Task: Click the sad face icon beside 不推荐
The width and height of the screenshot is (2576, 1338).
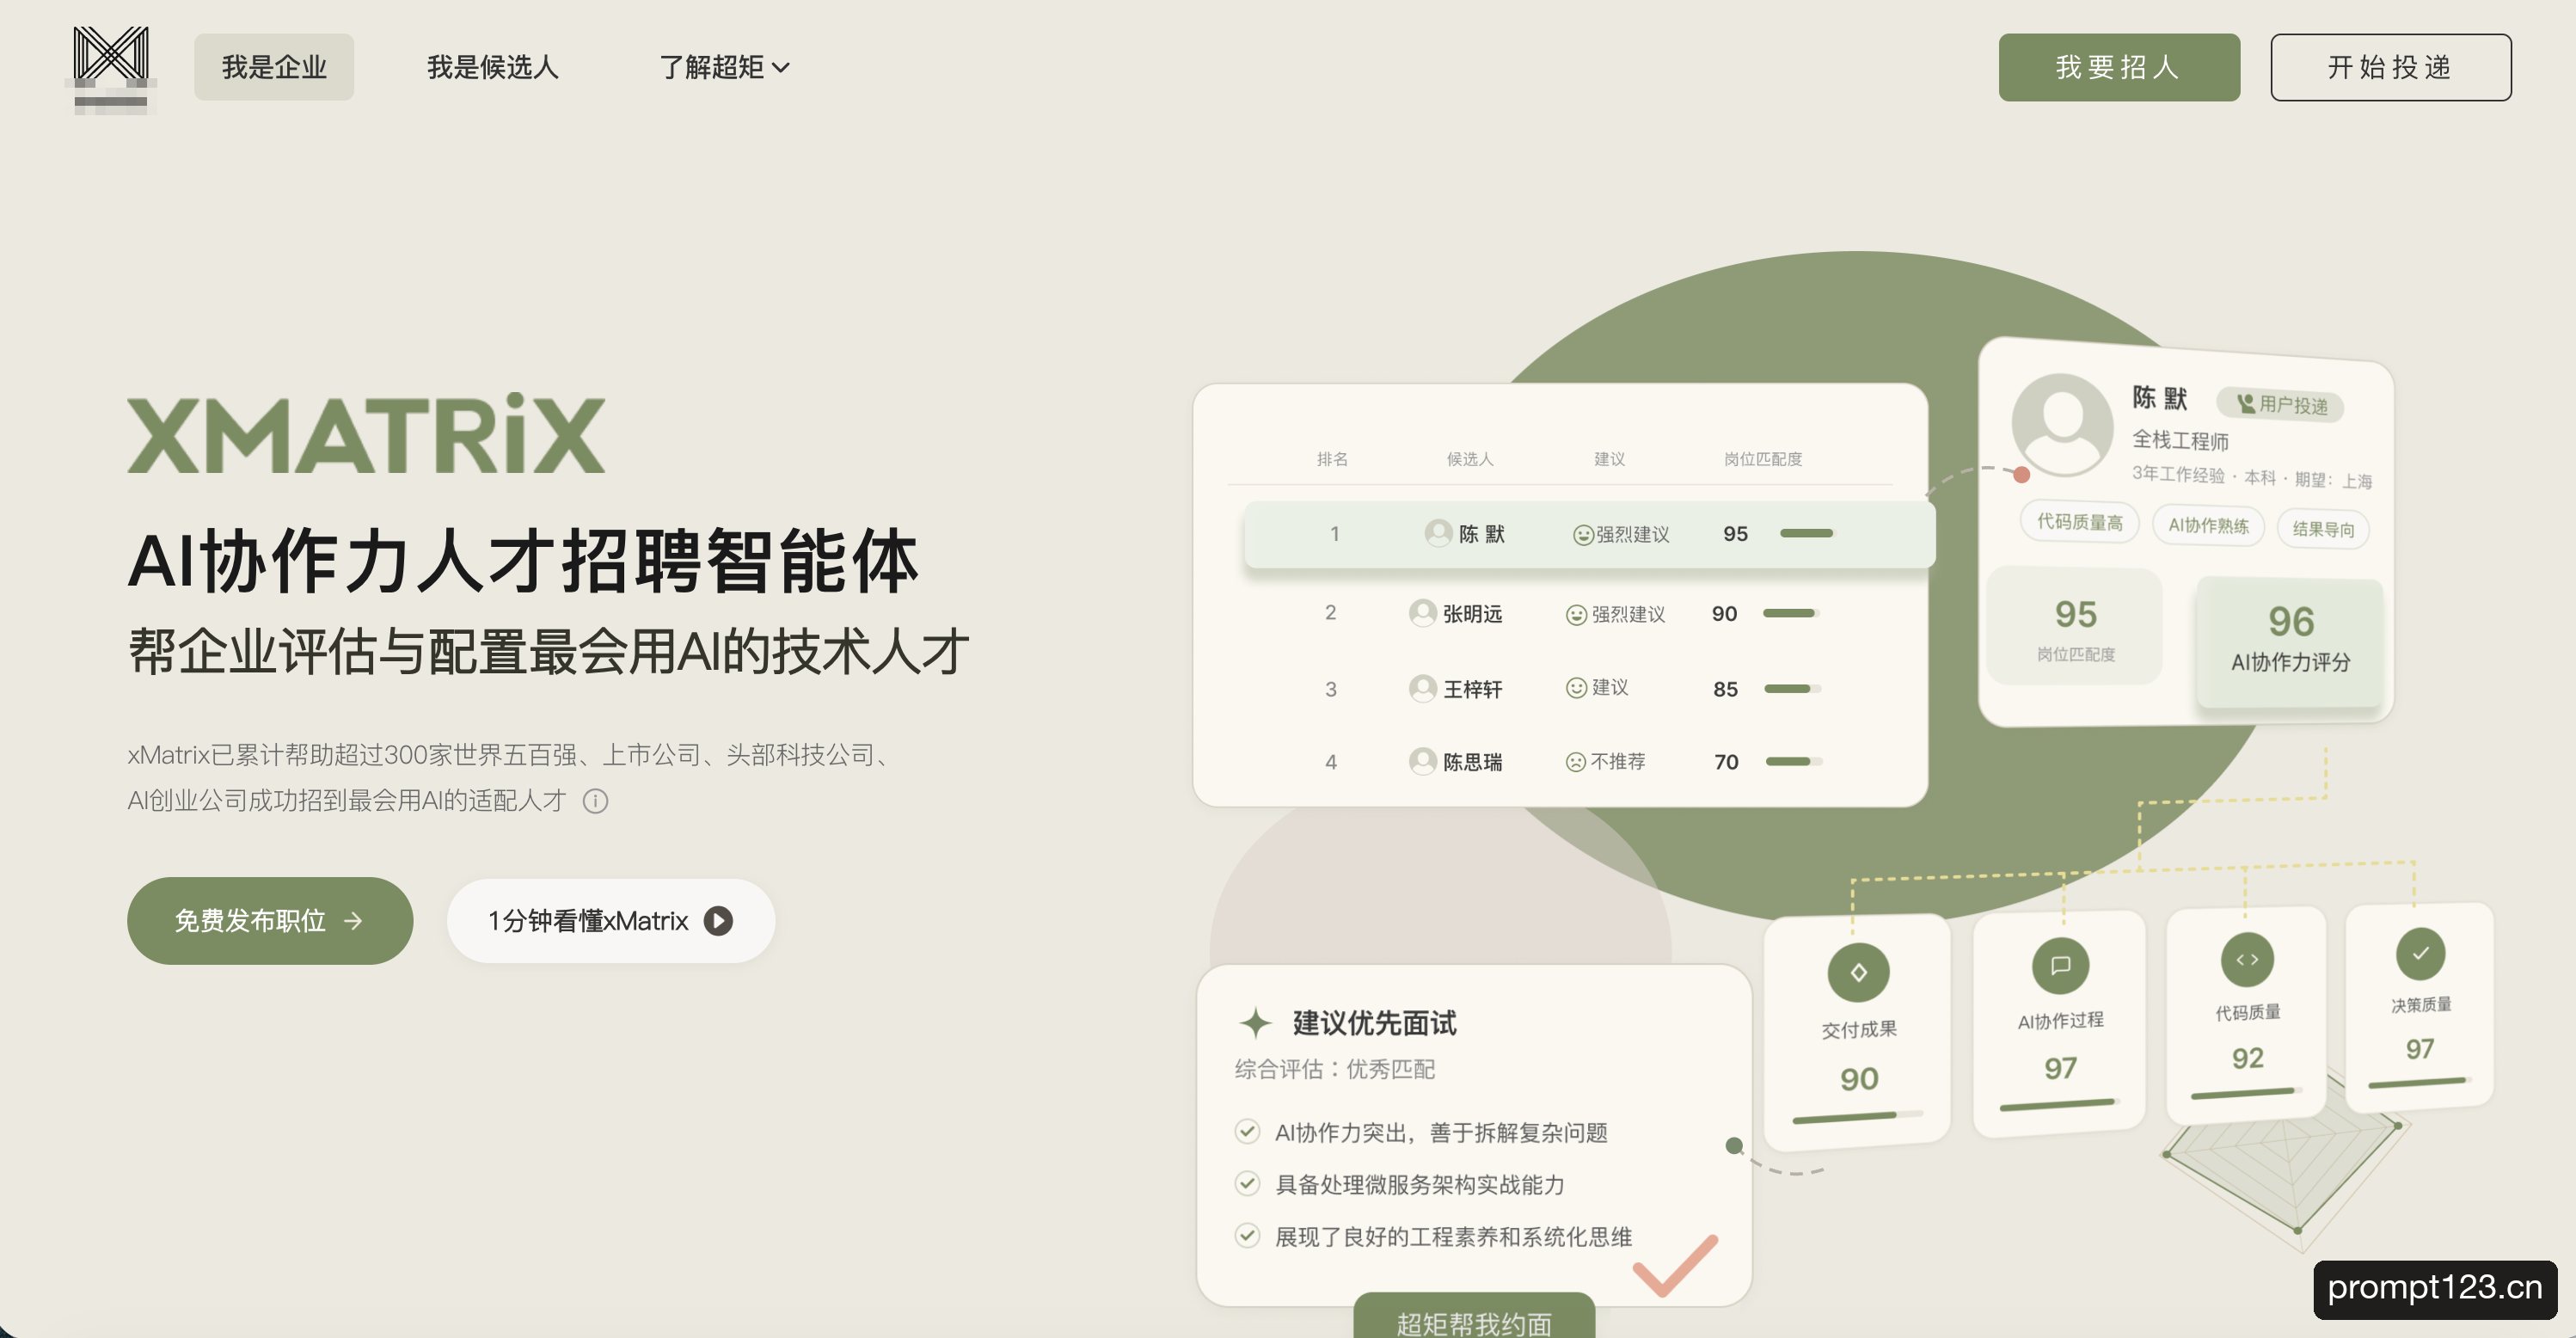Action: (x=1576, y=762)
